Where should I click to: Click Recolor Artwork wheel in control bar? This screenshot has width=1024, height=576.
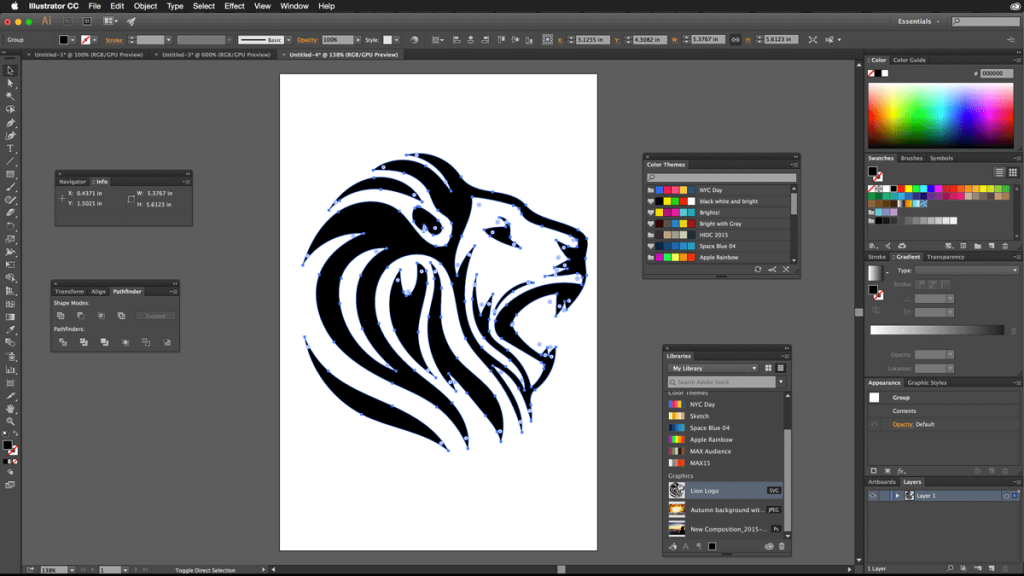[414, 40]
